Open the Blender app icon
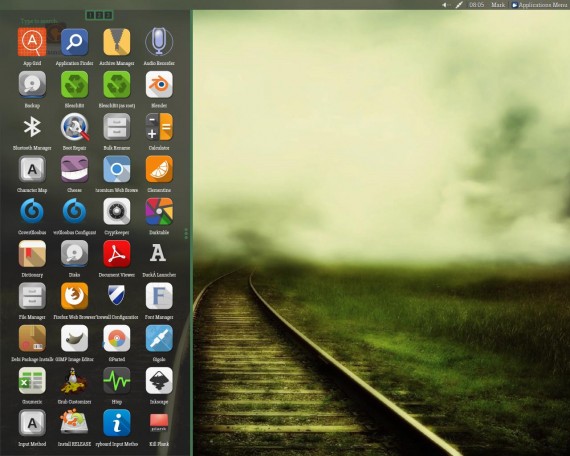The height and width of the screenshot is (456, 570). tap(159, 85)
